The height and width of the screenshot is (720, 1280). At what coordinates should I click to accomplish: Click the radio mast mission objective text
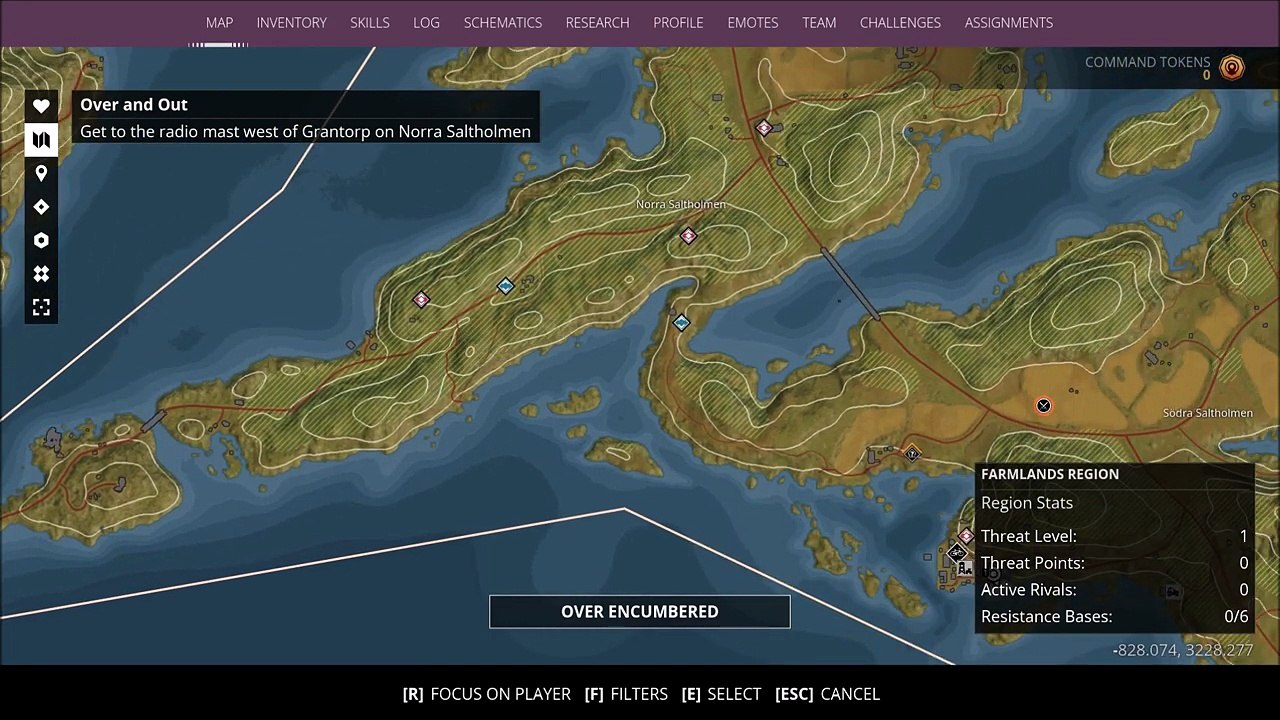[305, 131]
